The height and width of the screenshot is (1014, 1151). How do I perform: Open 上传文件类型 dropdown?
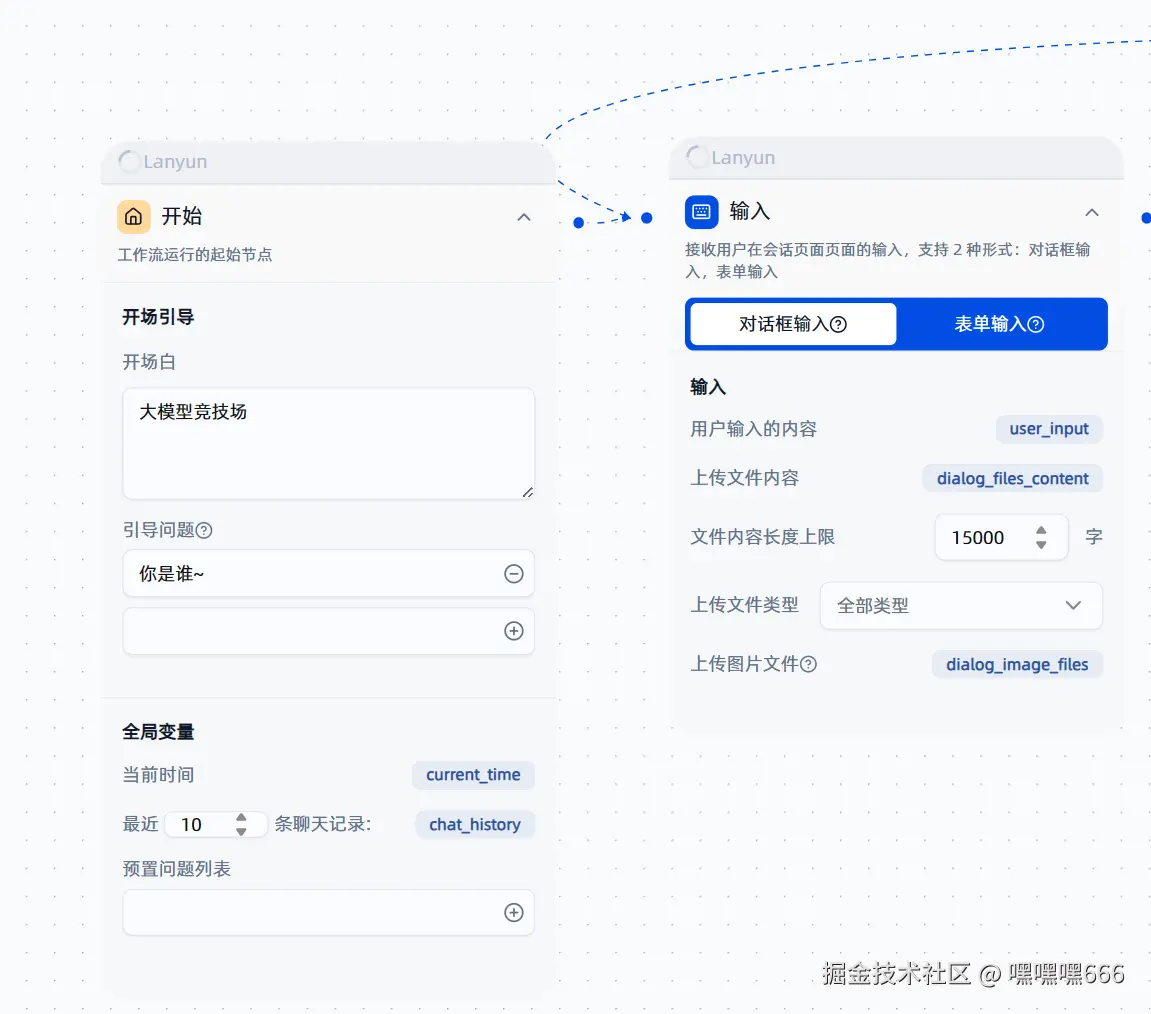click(x=961, y=606)
